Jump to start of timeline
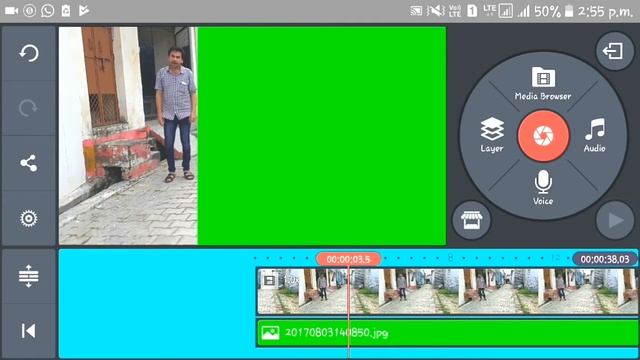 (x=28, y=331)
